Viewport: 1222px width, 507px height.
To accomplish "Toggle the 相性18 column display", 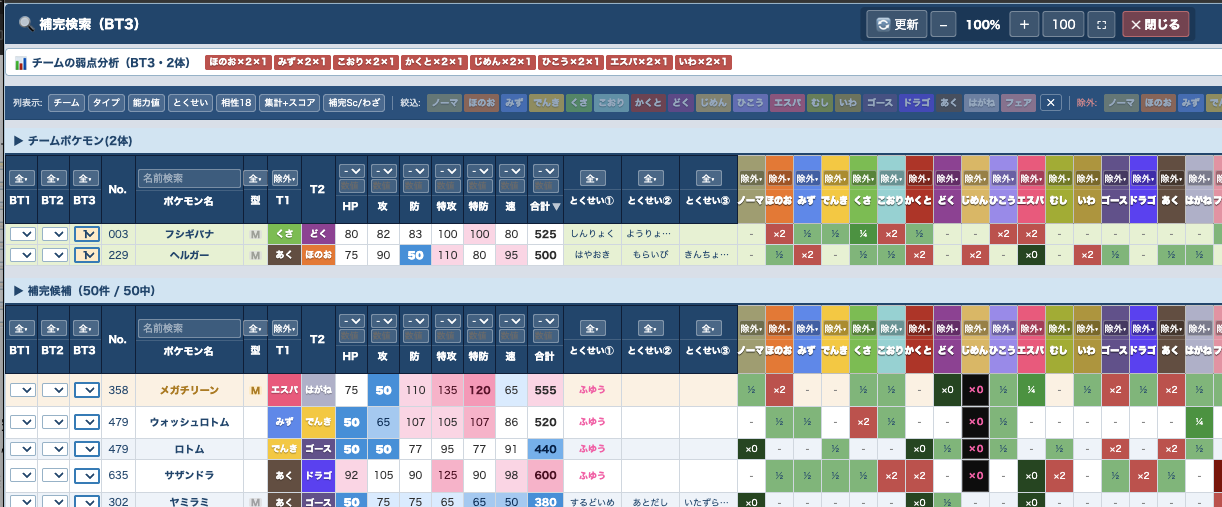I will pyautogui.click(x=236, y=102).
